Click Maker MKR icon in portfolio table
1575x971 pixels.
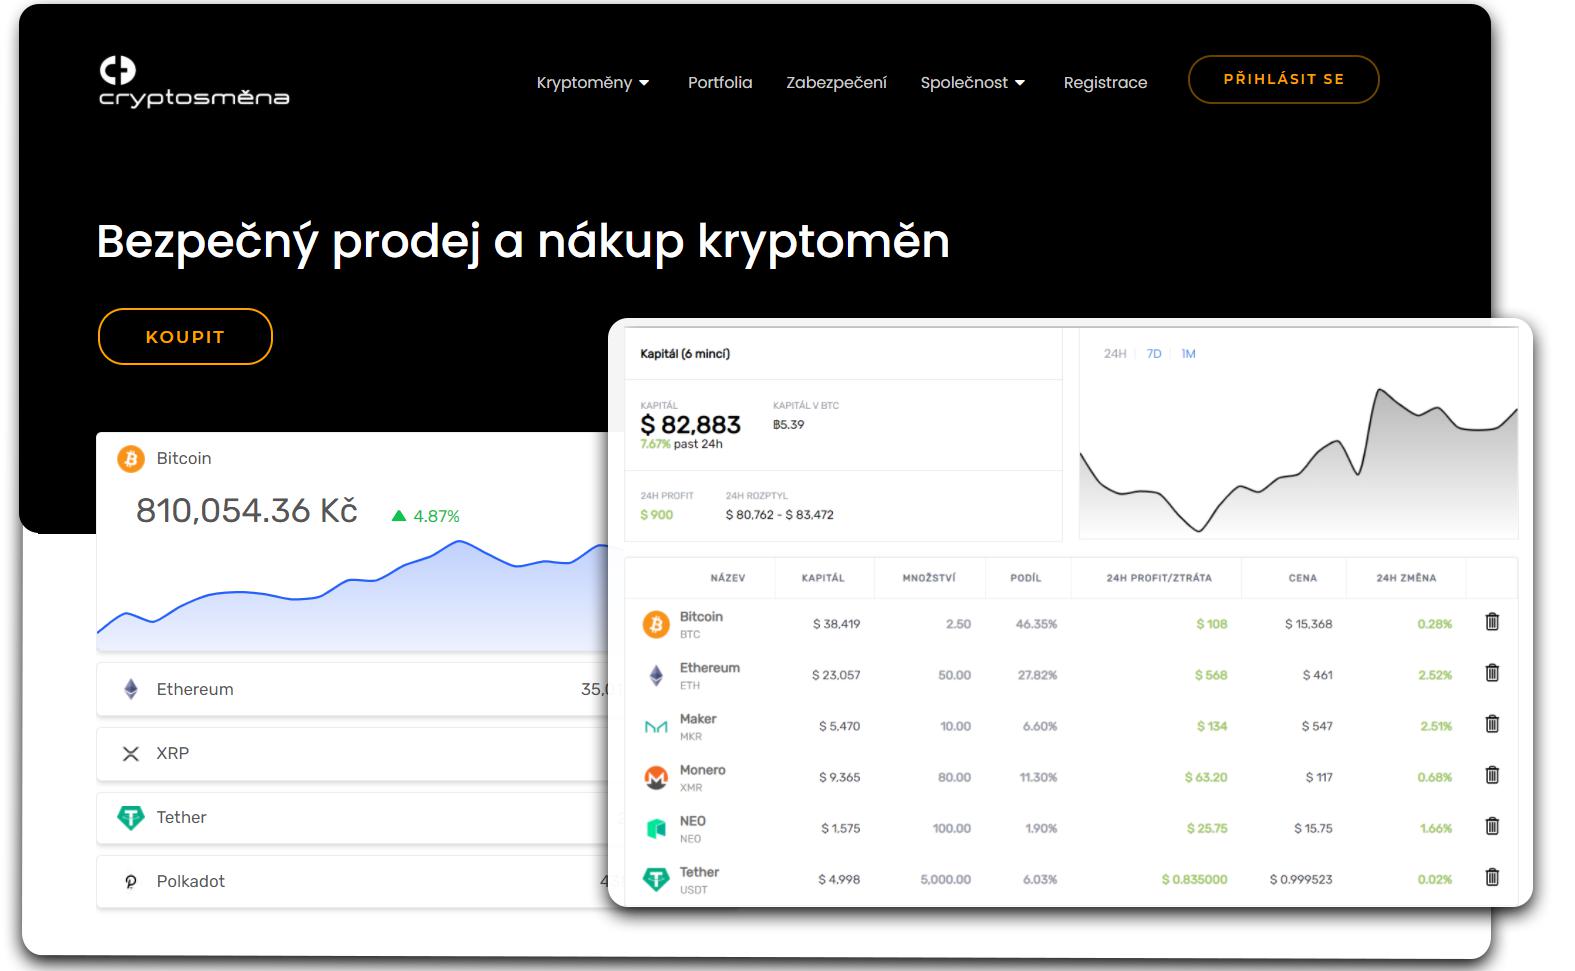[x=656, y=727]
